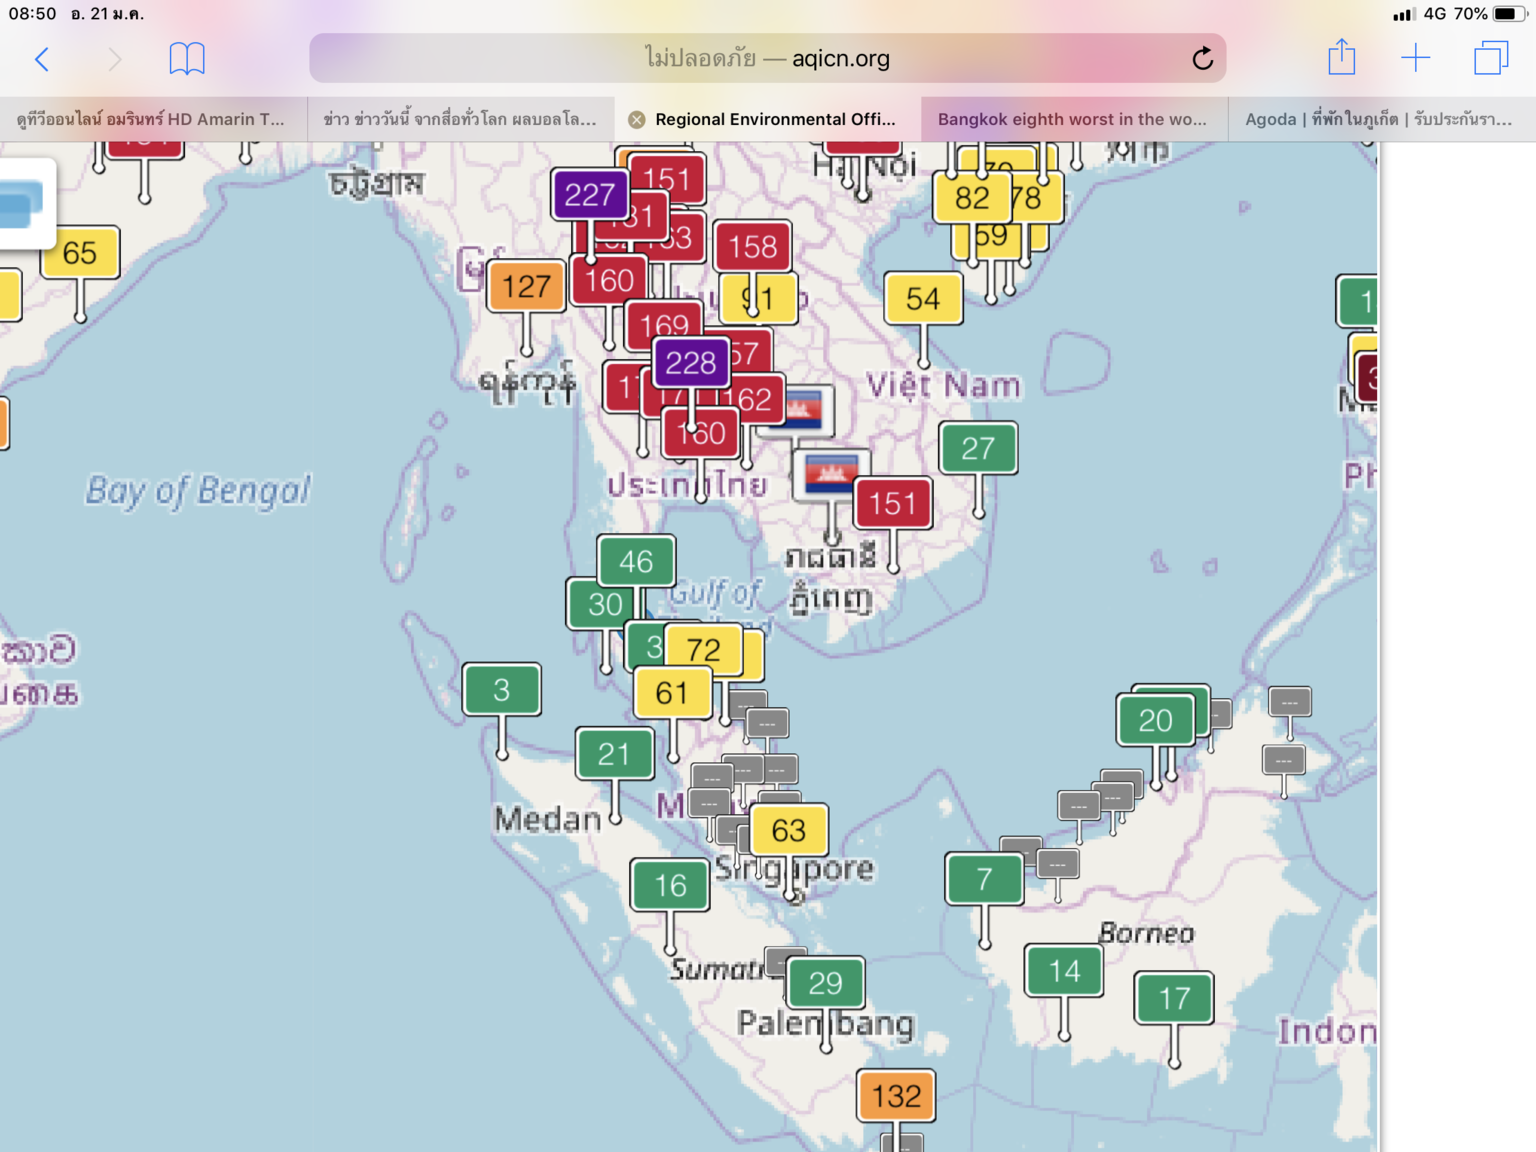This screenshot has height=1152, width=1536.
Task: Switch to Bangkok eighth worst tab
Action: (1072, 120)
